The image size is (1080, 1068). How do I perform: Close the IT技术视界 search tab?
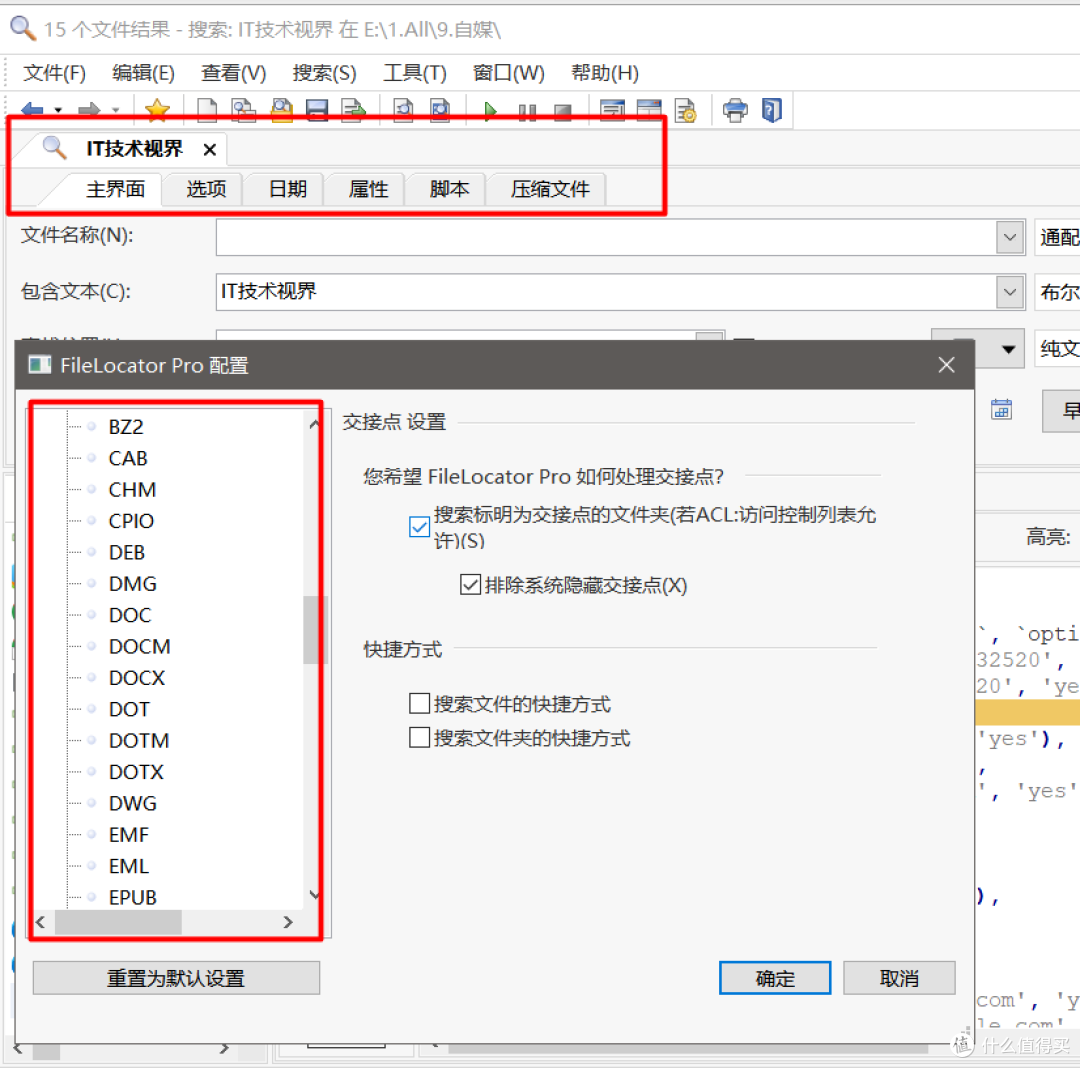click(x=210, y=149)
